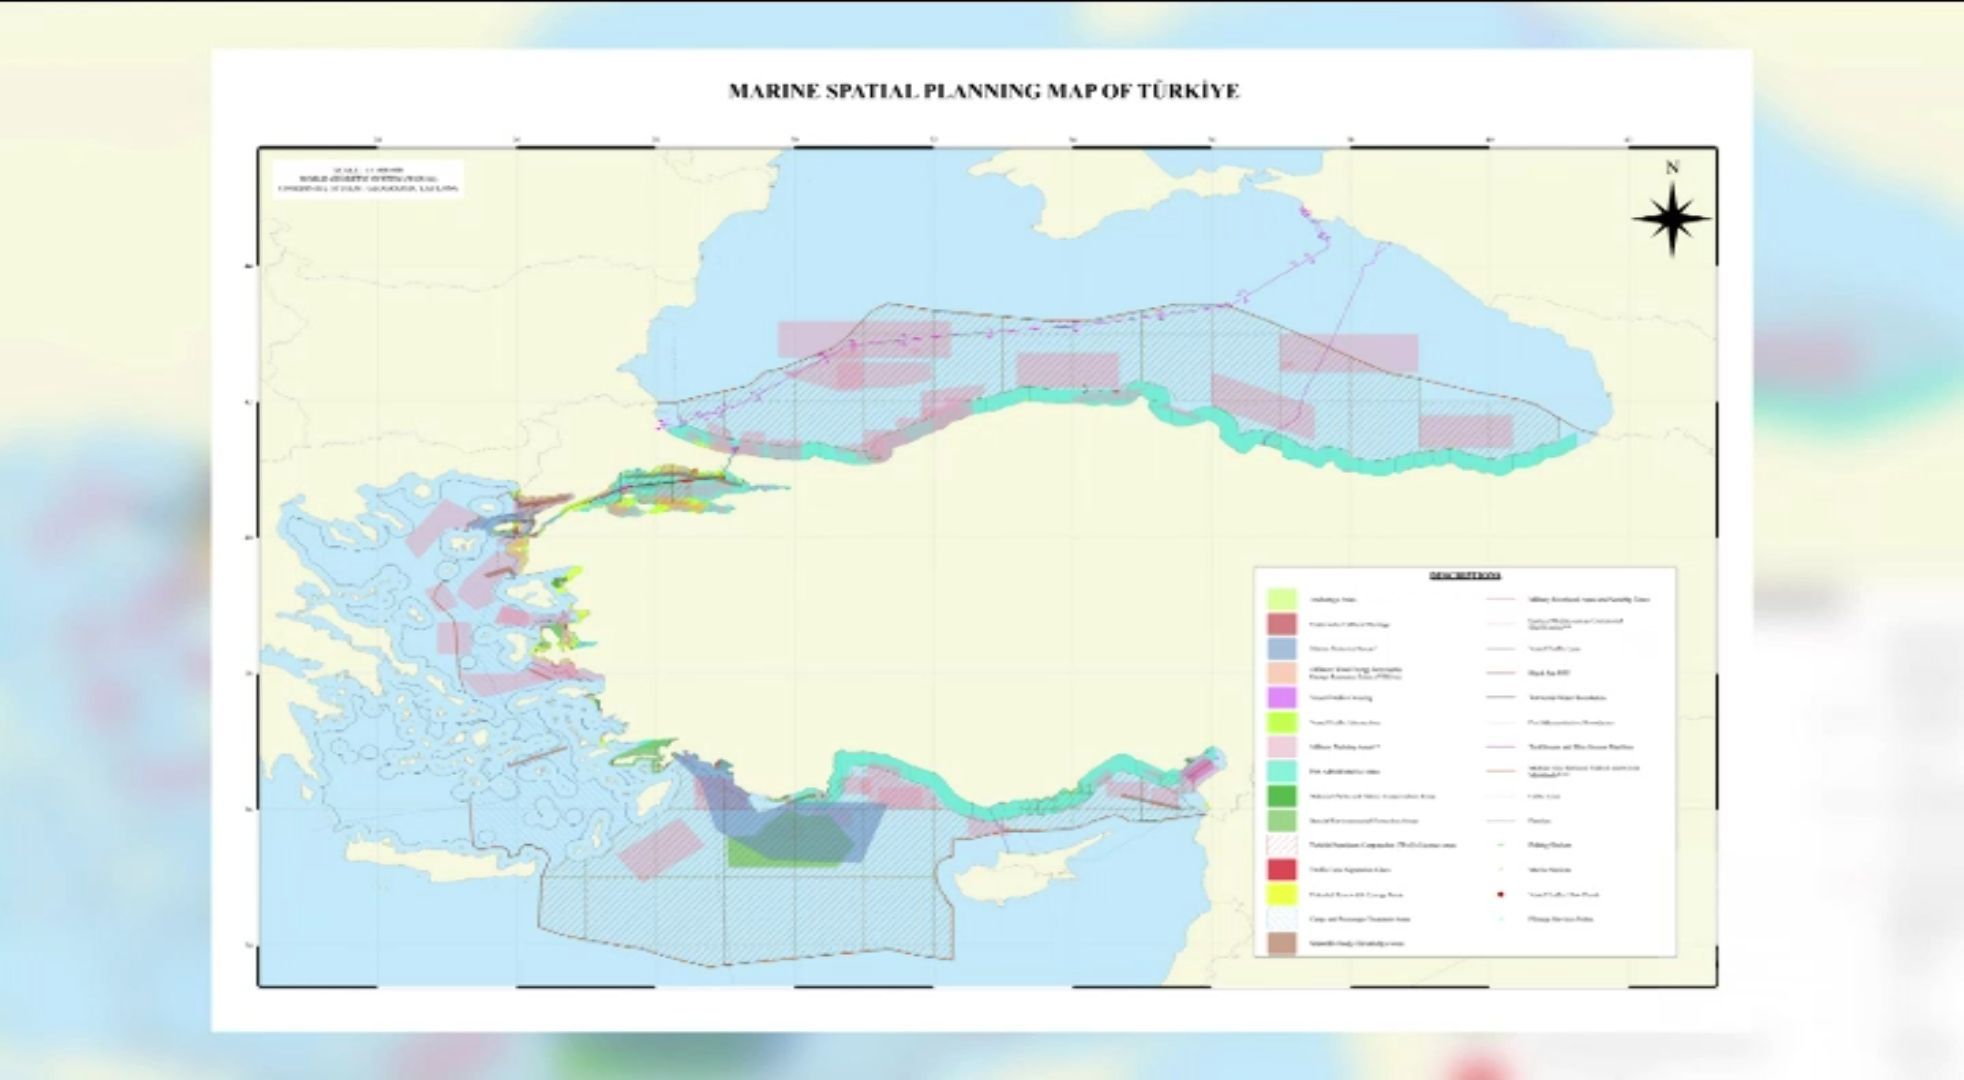Image resolution: width=1964 pixels, height=1080 pixels.
Task: Click the scale and coordinate system info box
Action: click(x=369, y=179)
